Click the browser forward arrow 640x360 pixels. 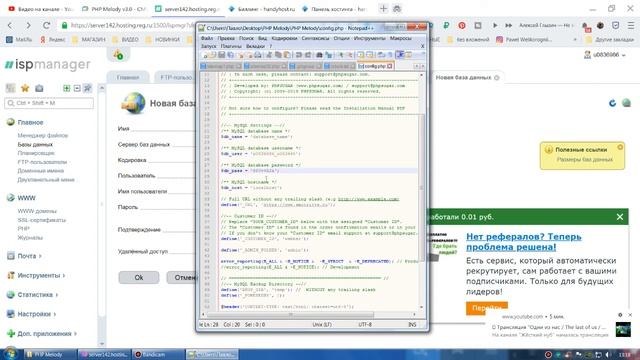point(28,25)
